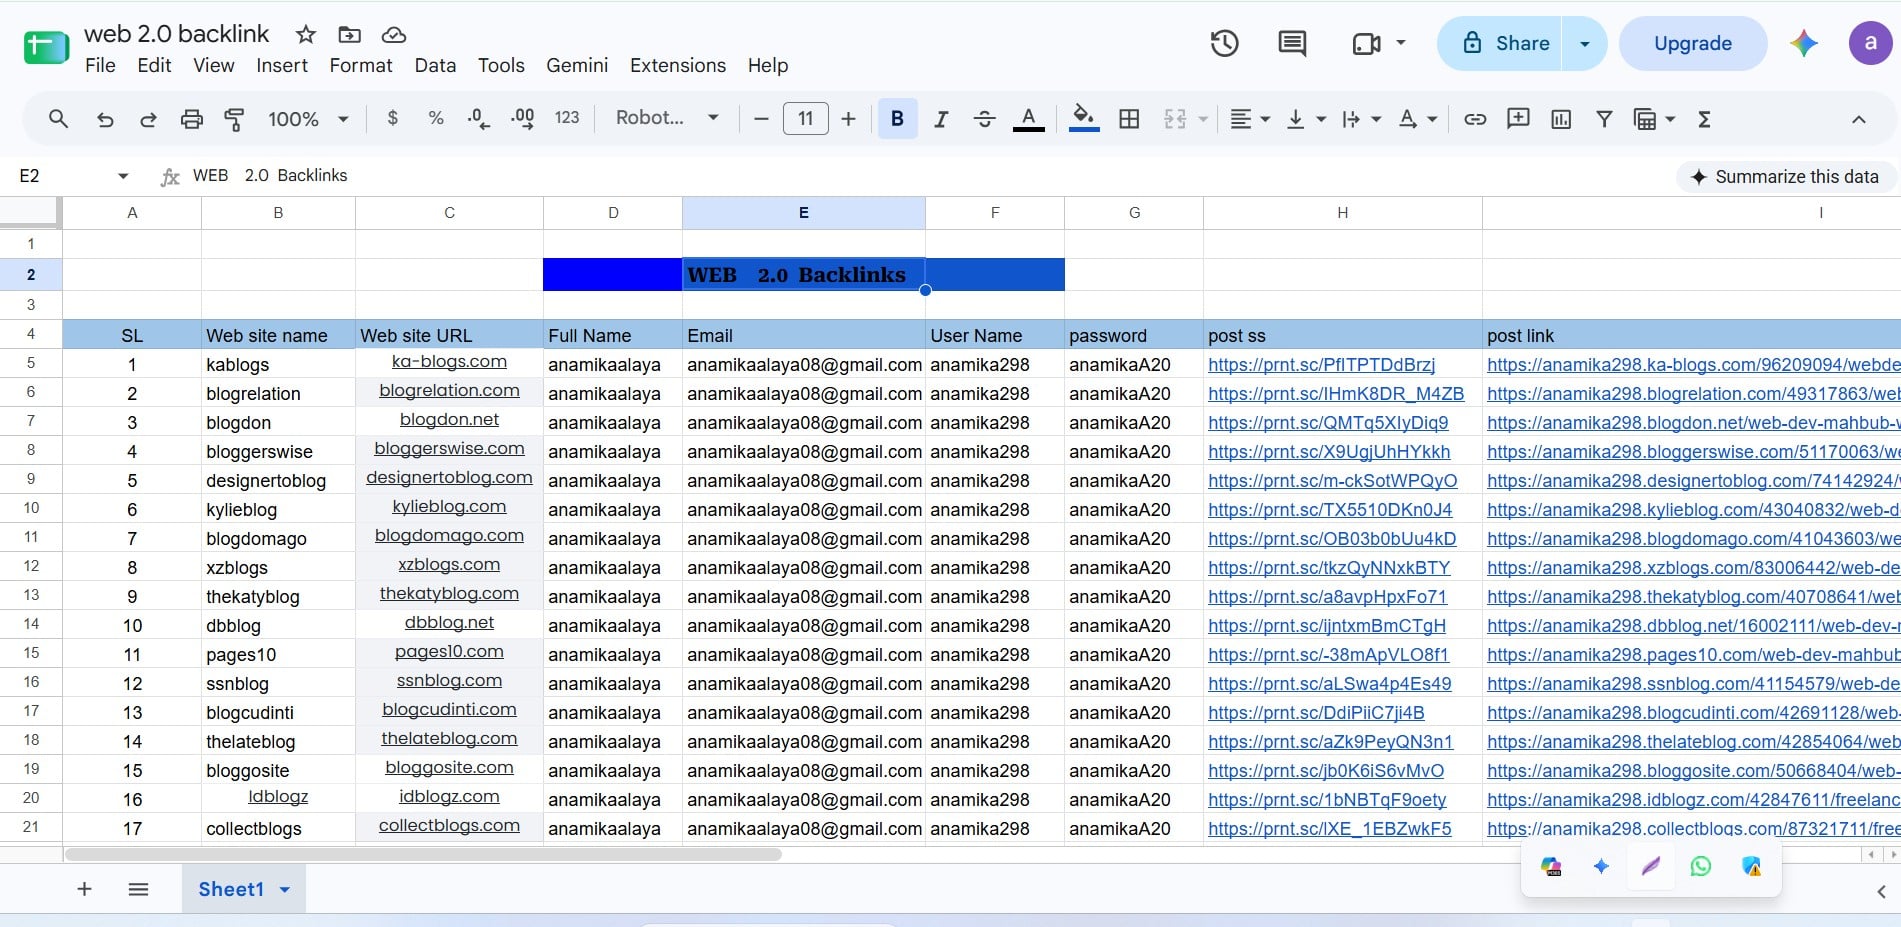Open all comments panel
This screenshot has width=1901, height=927.
(x=1292, y=43)
